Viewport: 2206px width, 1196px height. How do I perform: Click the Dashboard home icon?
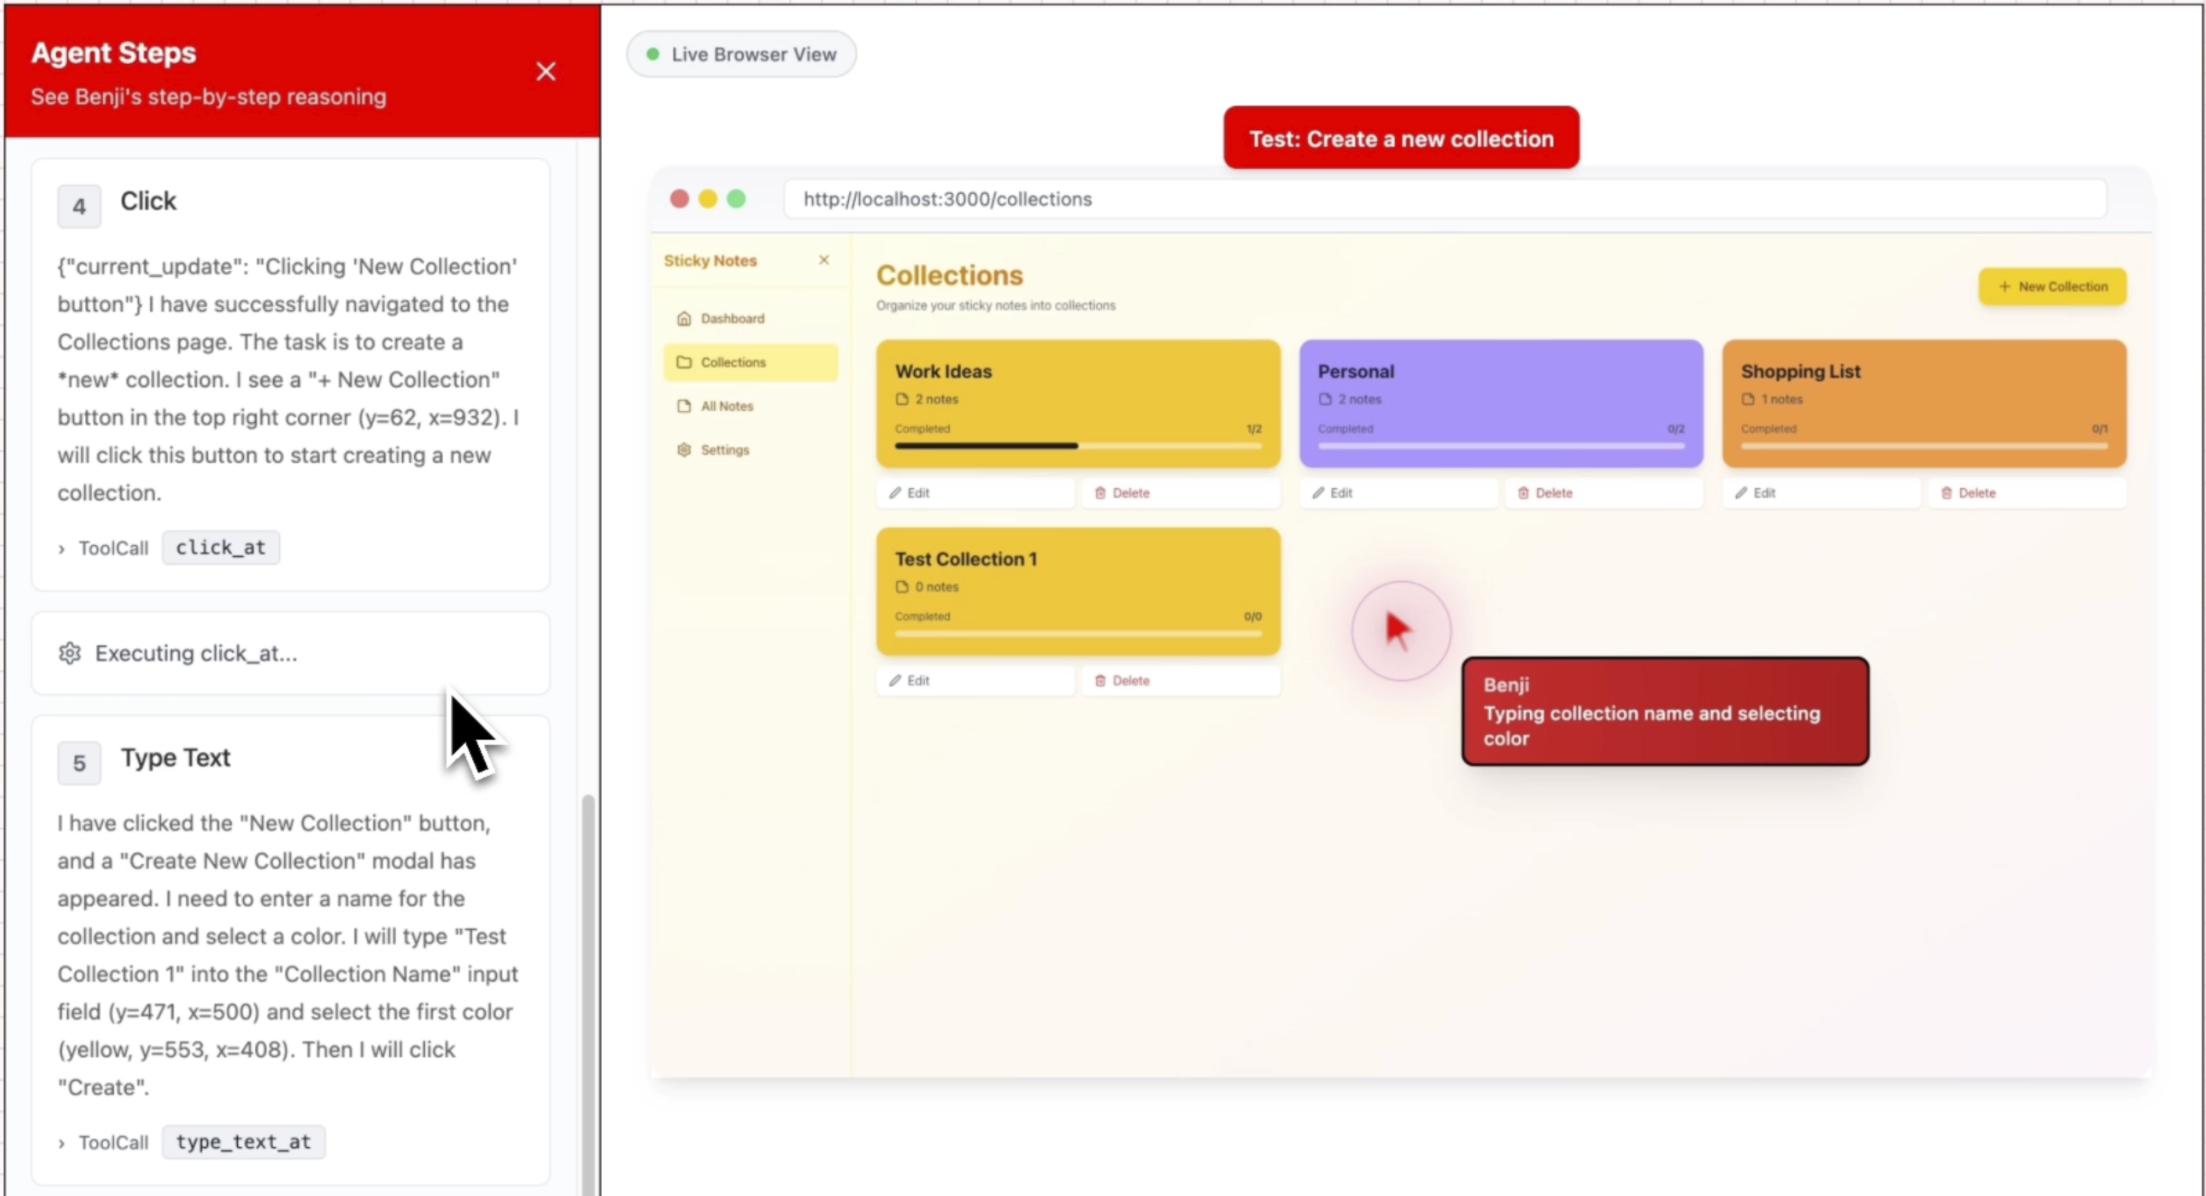684,318
